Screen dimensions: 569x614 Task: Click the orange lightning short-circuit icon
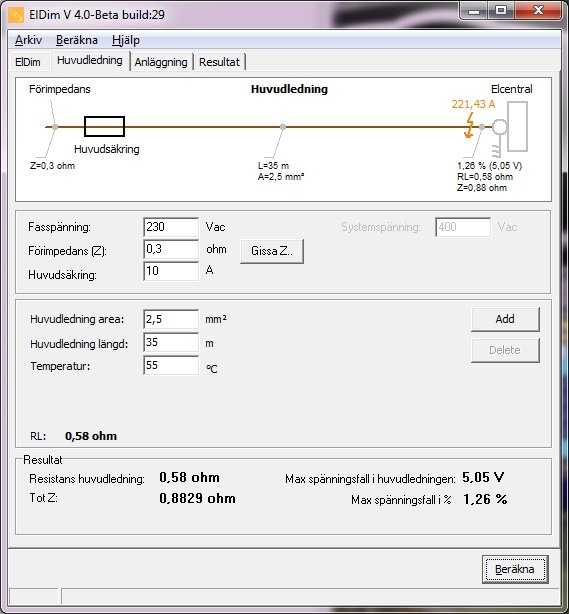click(x=469, y=125)
